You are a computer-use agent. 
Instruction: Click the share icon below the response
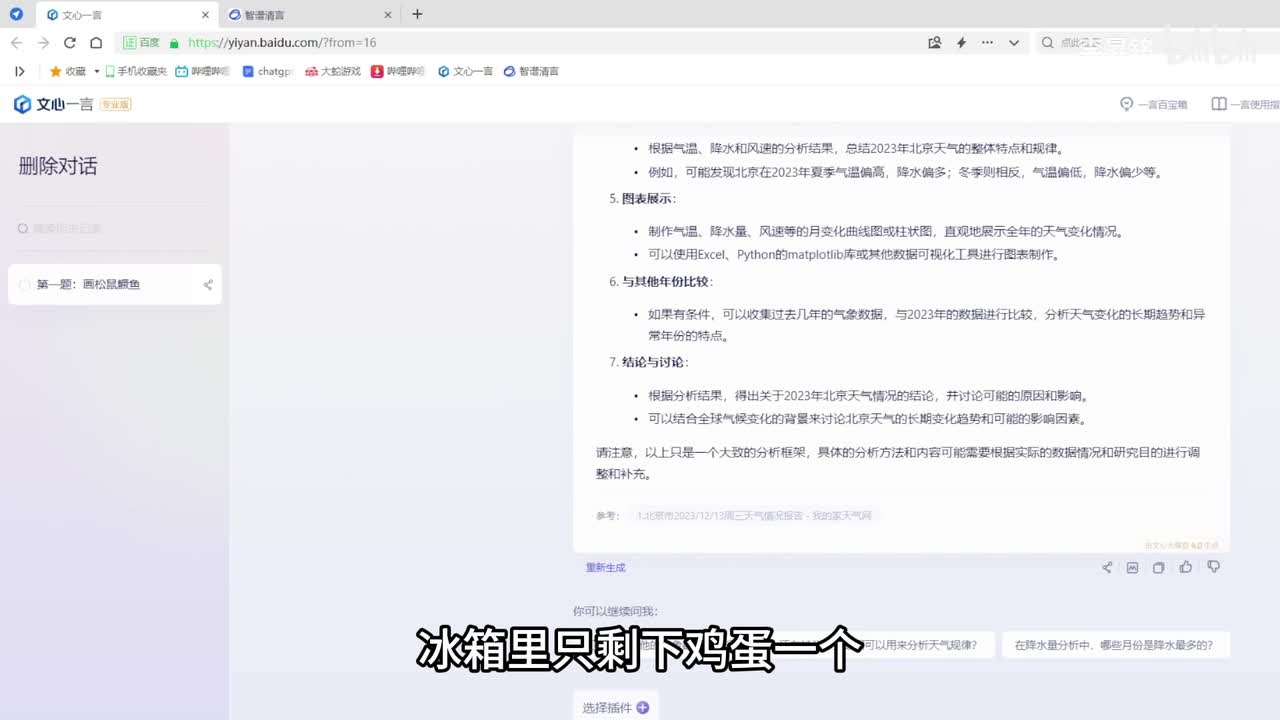tap(1107, 568)
